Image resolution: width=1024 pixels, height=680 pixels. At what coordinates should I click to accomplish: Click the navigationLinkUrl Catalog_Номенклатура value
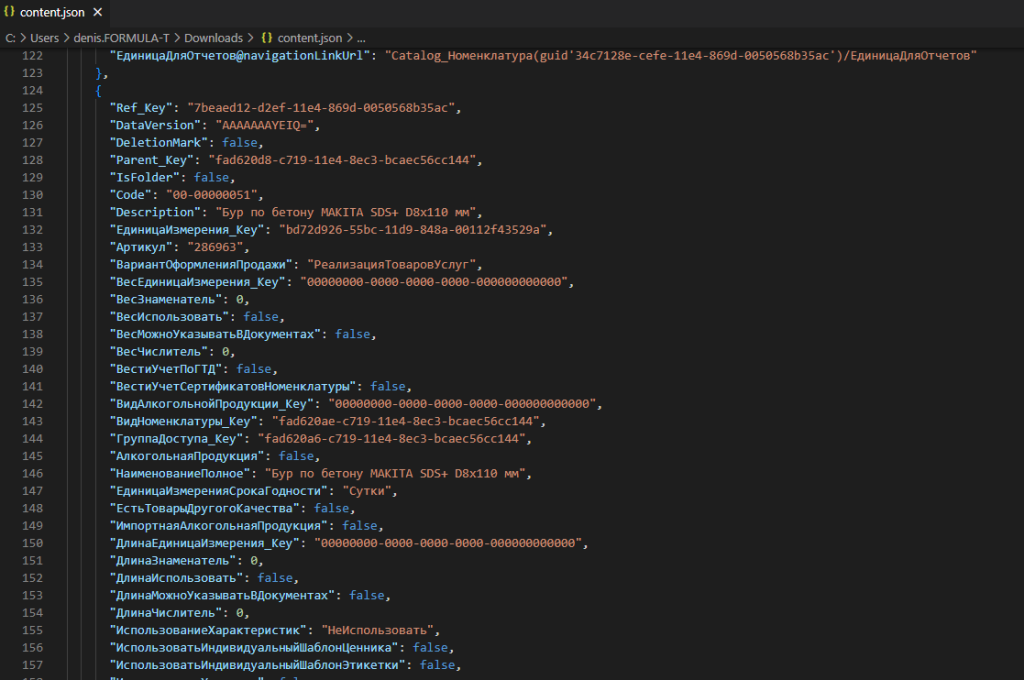[x=680, y=55]
